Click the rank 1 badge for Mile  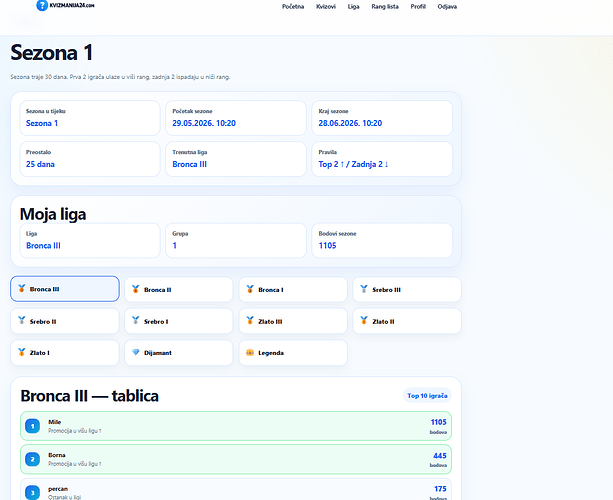[32, 426]
